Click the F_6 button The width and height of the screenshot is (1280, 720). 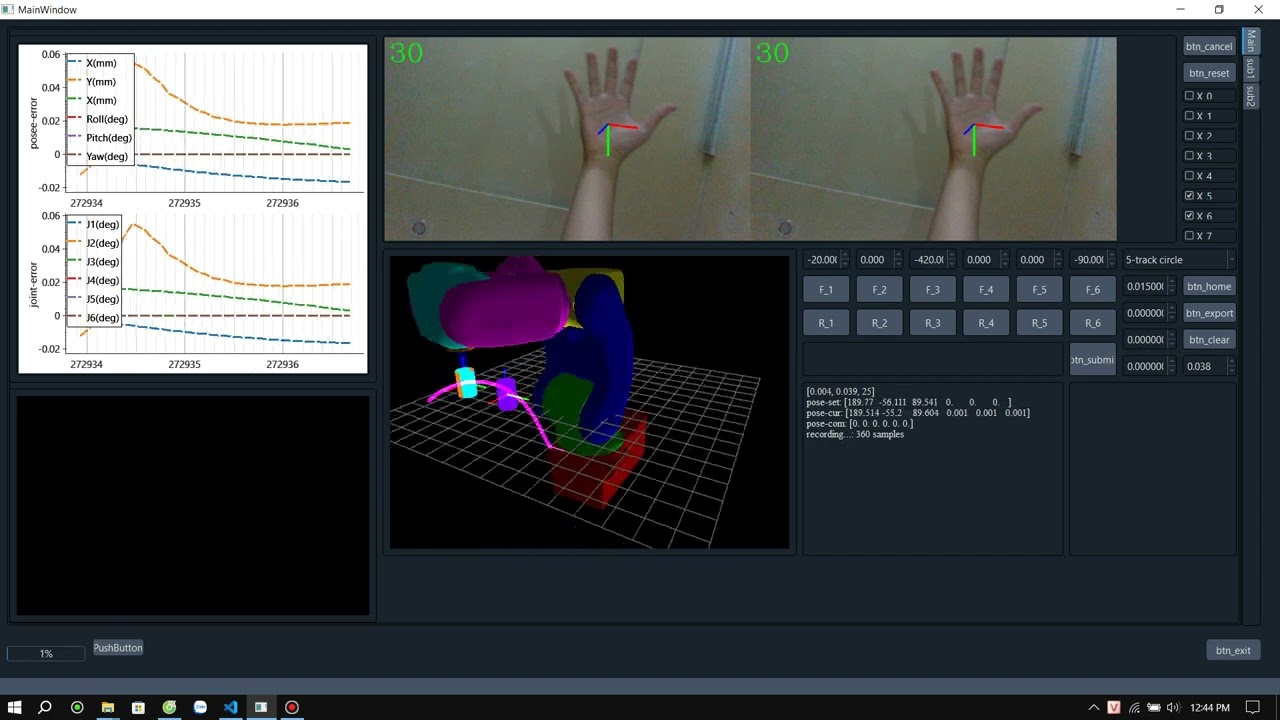(1092, 290)
